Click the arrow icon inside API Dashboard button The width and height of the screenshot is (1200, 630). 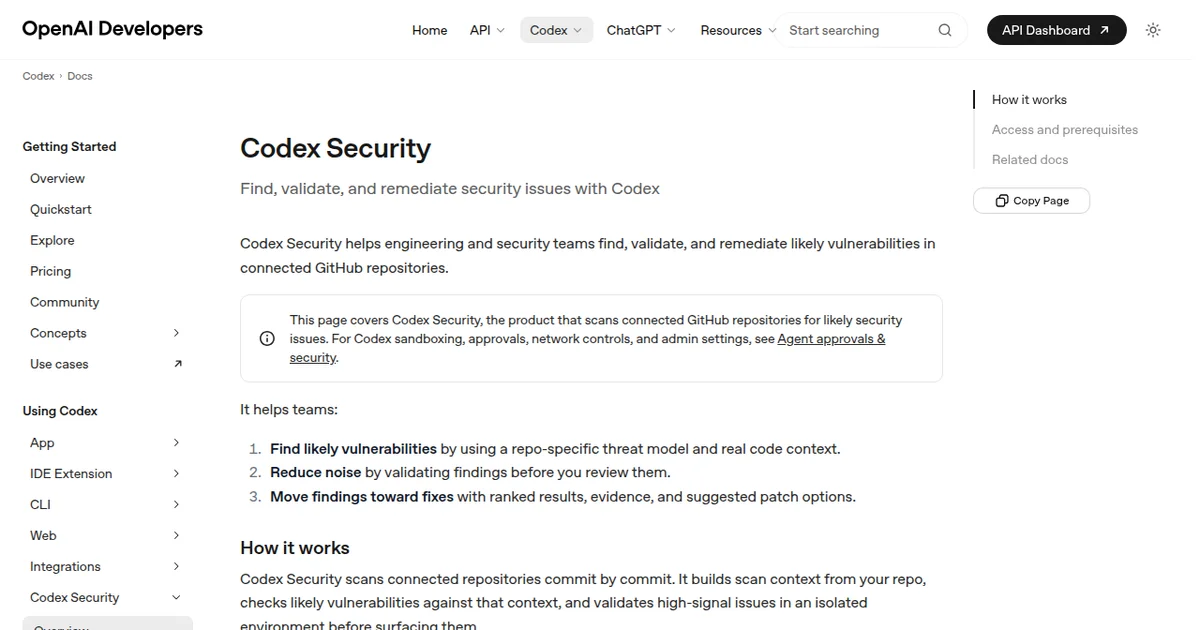(1104, 30)
